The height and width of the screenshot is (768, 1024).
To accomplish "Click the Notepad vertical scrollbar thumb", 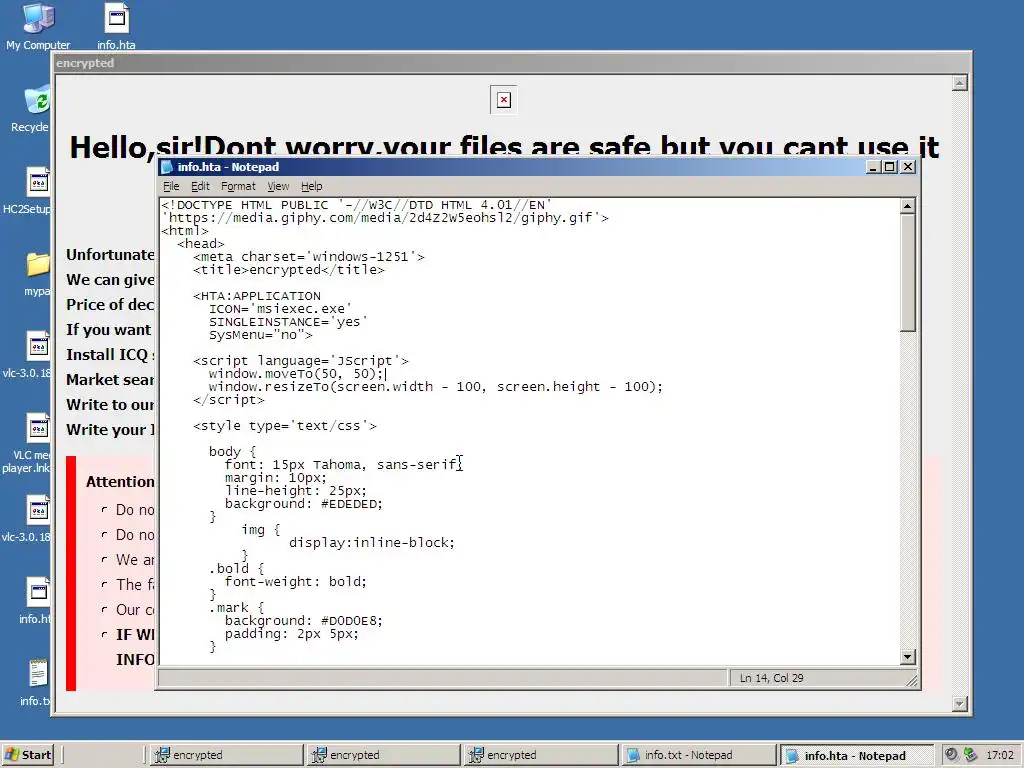I will coord(907,273).
